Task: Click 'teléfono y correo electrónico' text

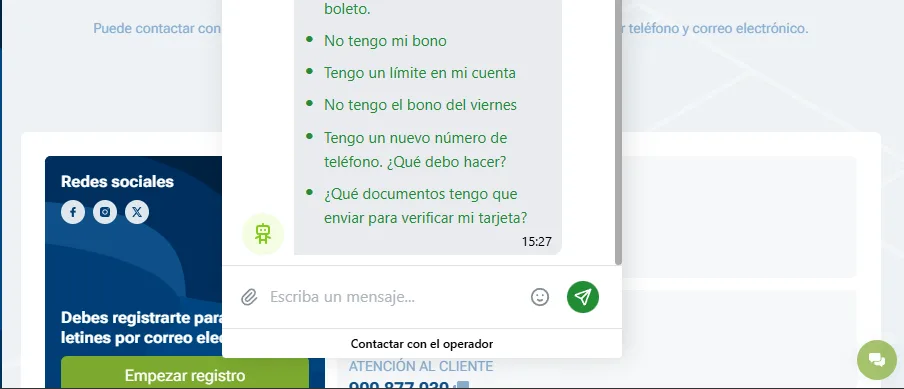Action: point(718,28)
